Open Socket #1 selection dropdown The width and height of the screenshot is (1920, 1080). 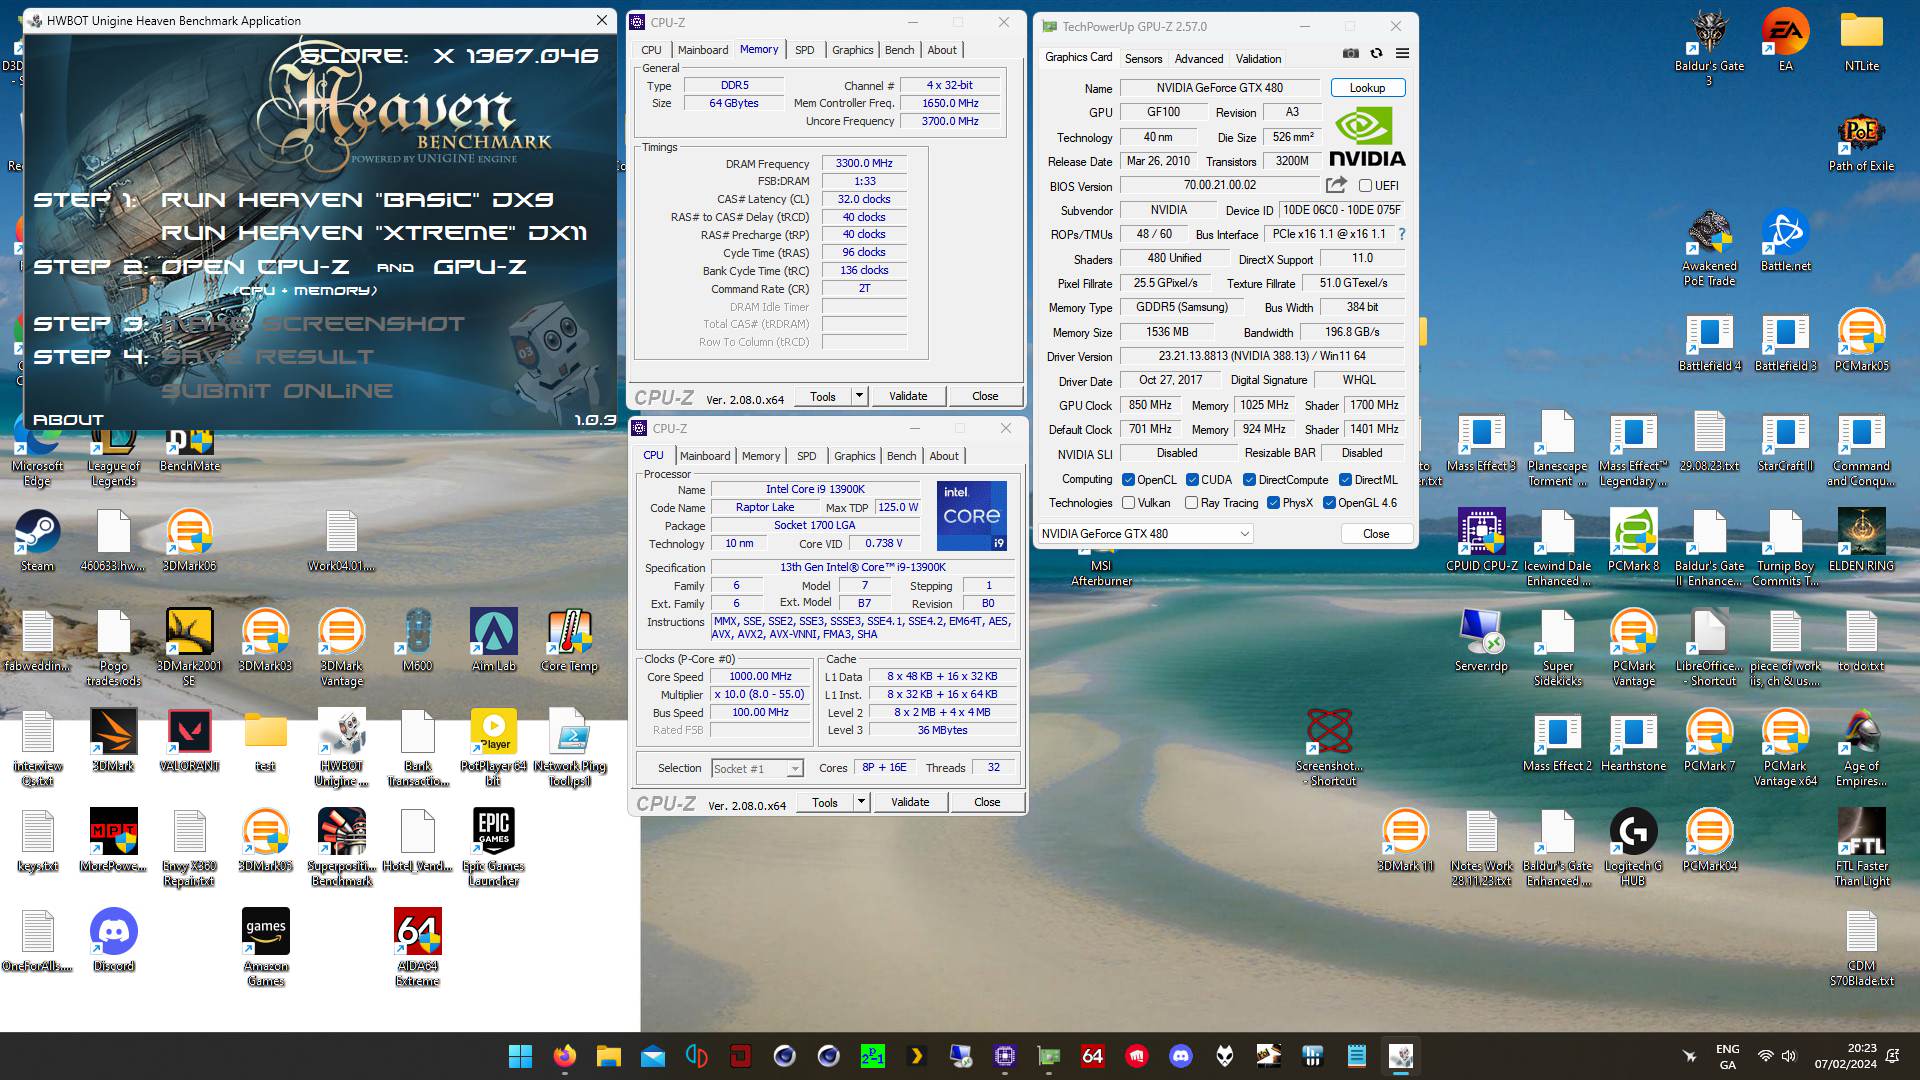click(x=757, y=768)
